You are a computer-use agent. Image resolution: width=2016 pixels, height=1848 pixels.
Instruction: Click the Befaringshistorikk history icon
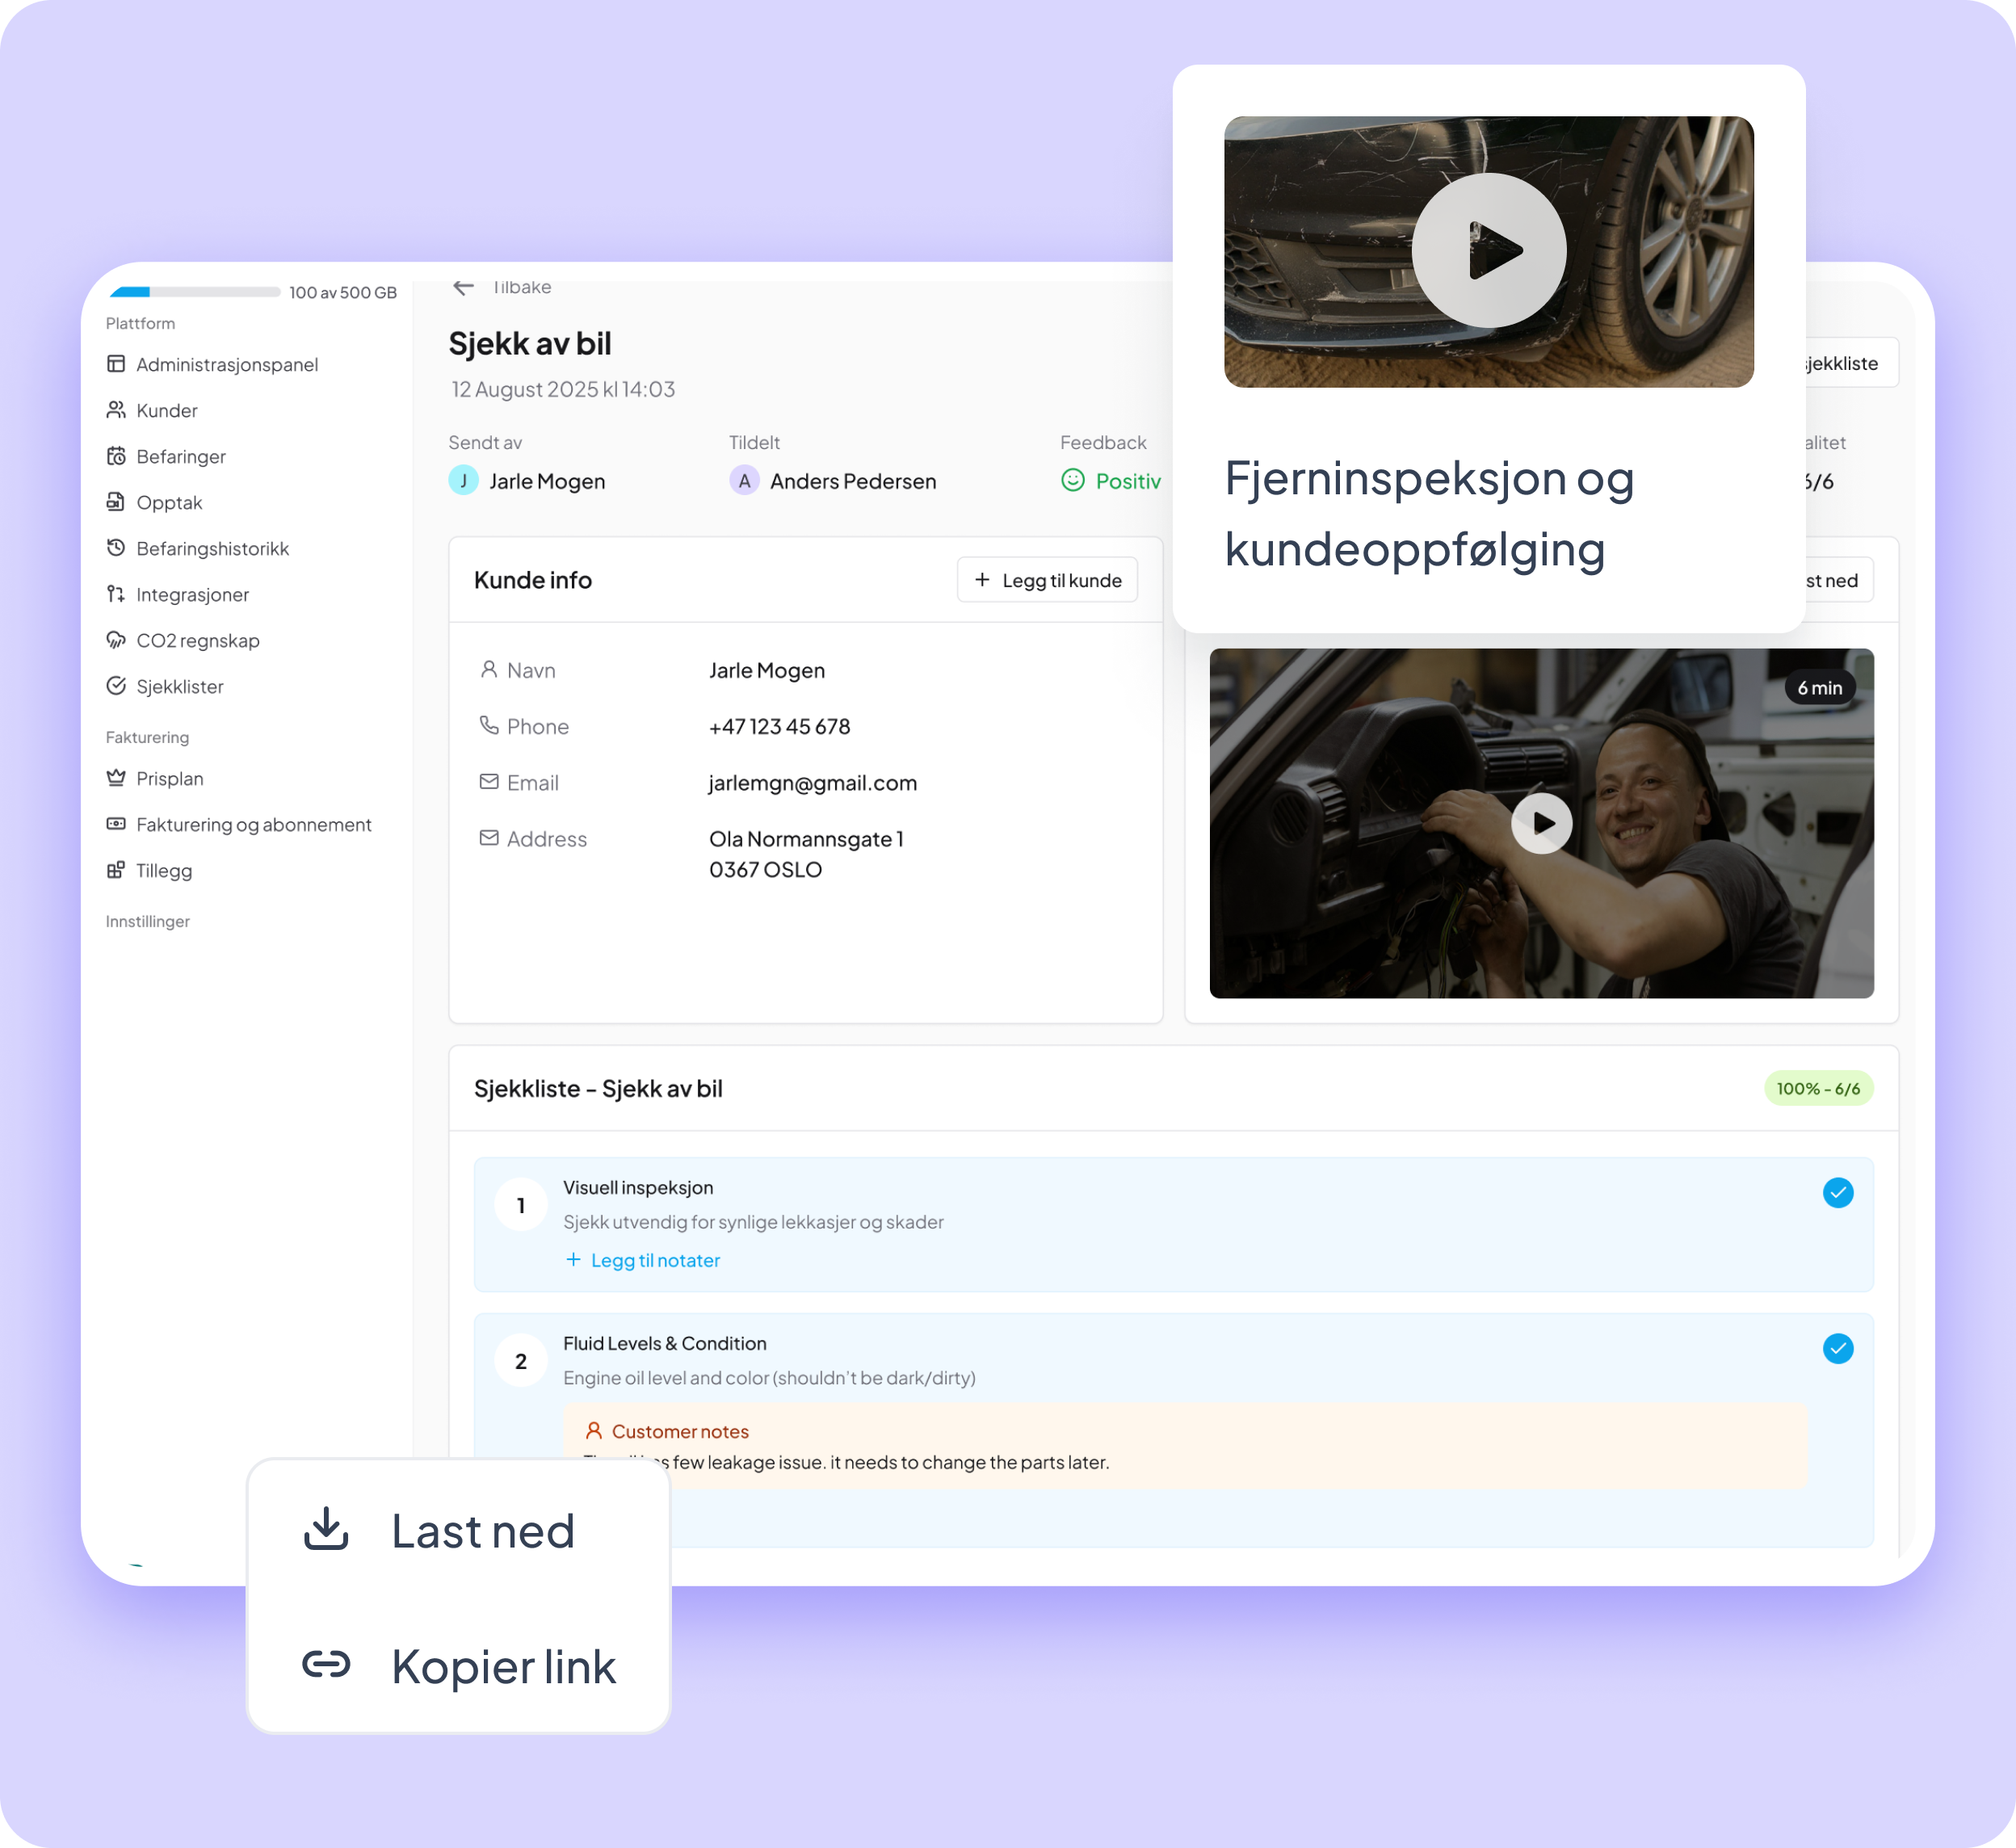pos(116,548)
